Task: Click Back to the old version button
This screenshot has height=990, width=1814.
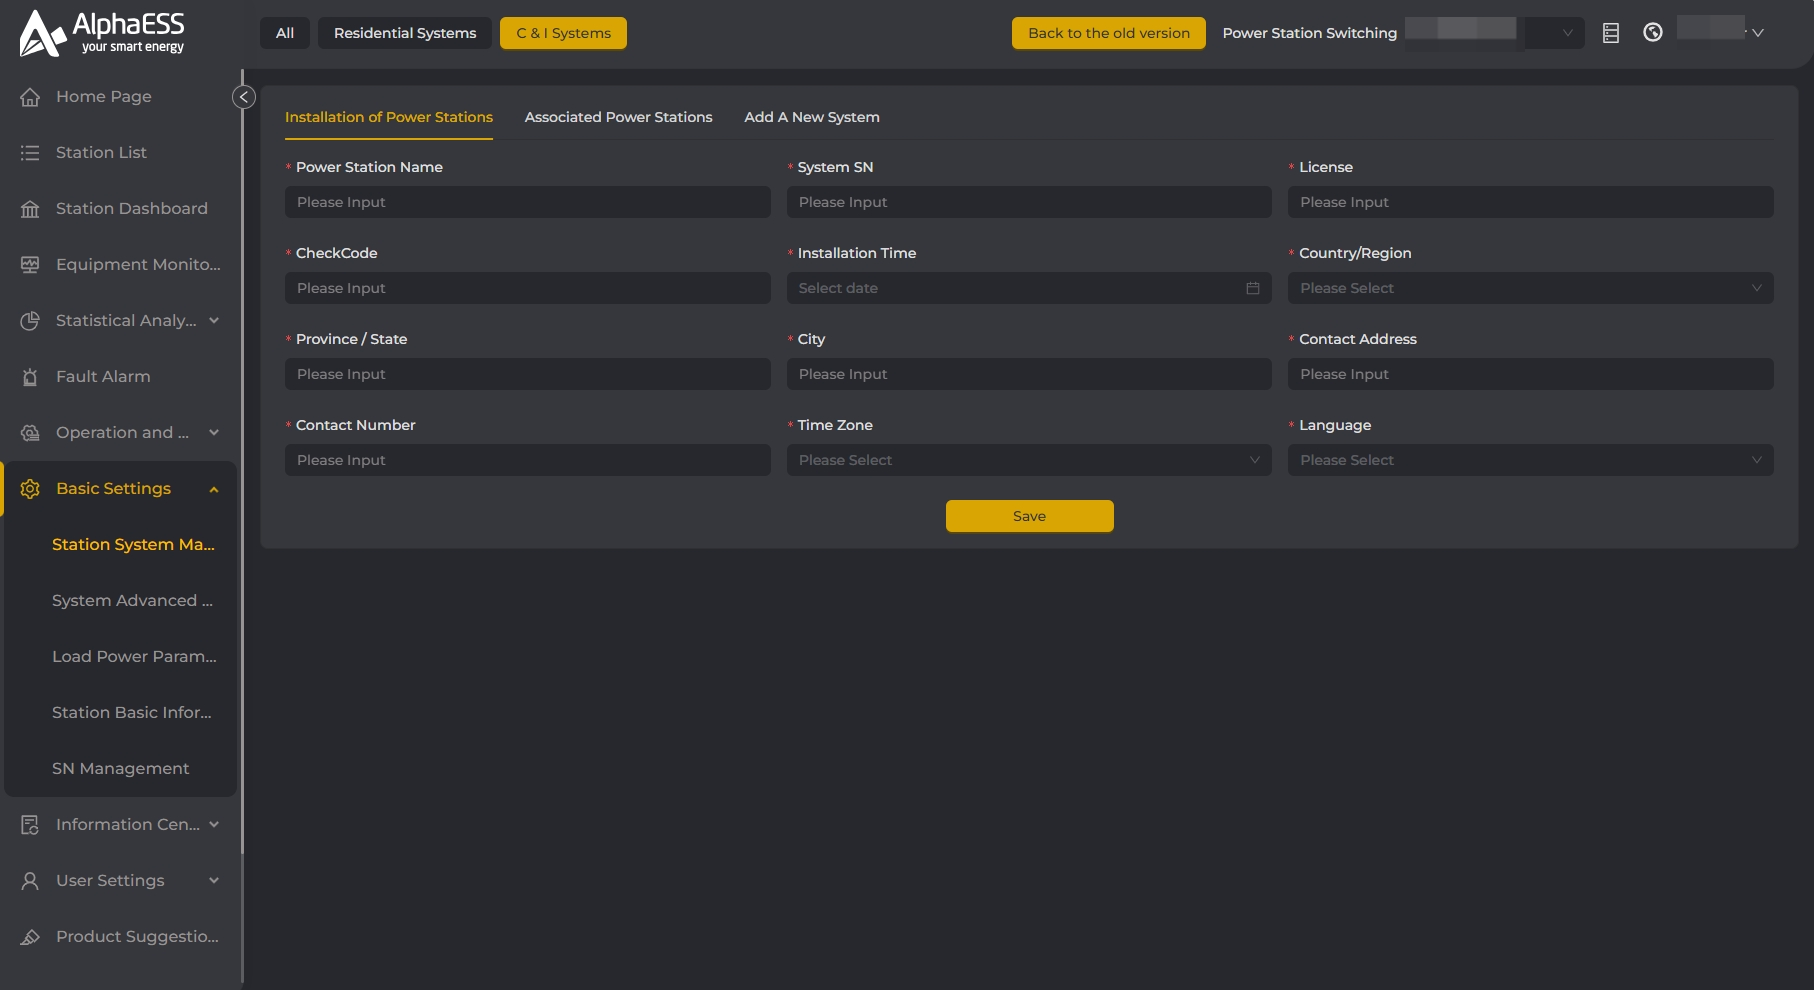Action: (1108, 33)
